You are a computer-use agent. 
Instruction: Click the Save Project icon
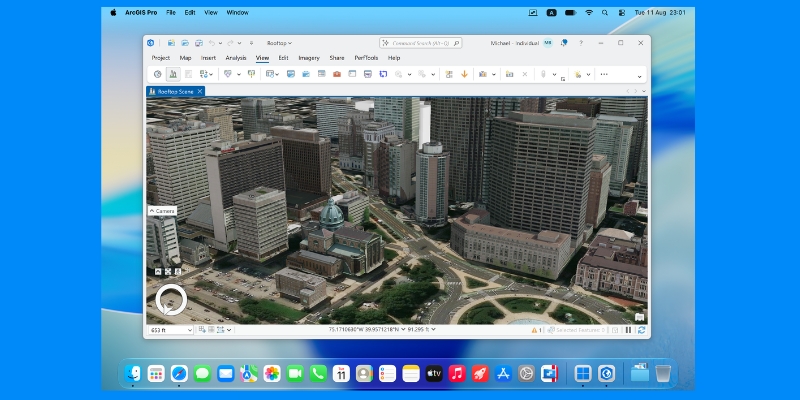(x=199, y=43)
